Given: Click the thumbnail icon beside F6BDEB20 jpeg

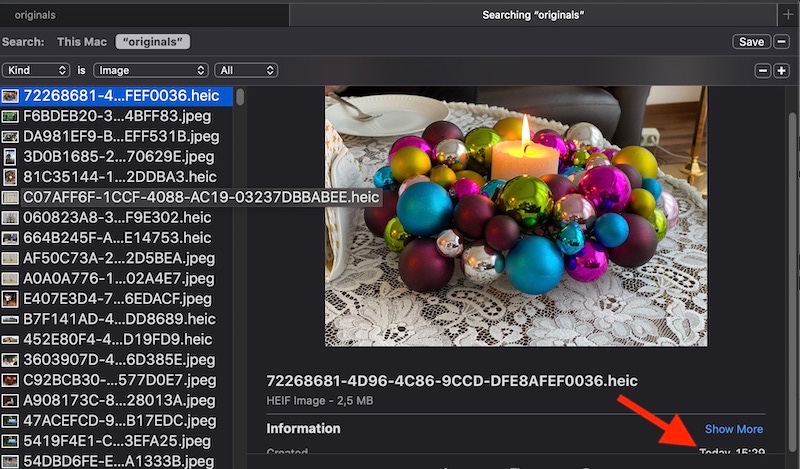Looking at the screenshot, I should (10, 116).
